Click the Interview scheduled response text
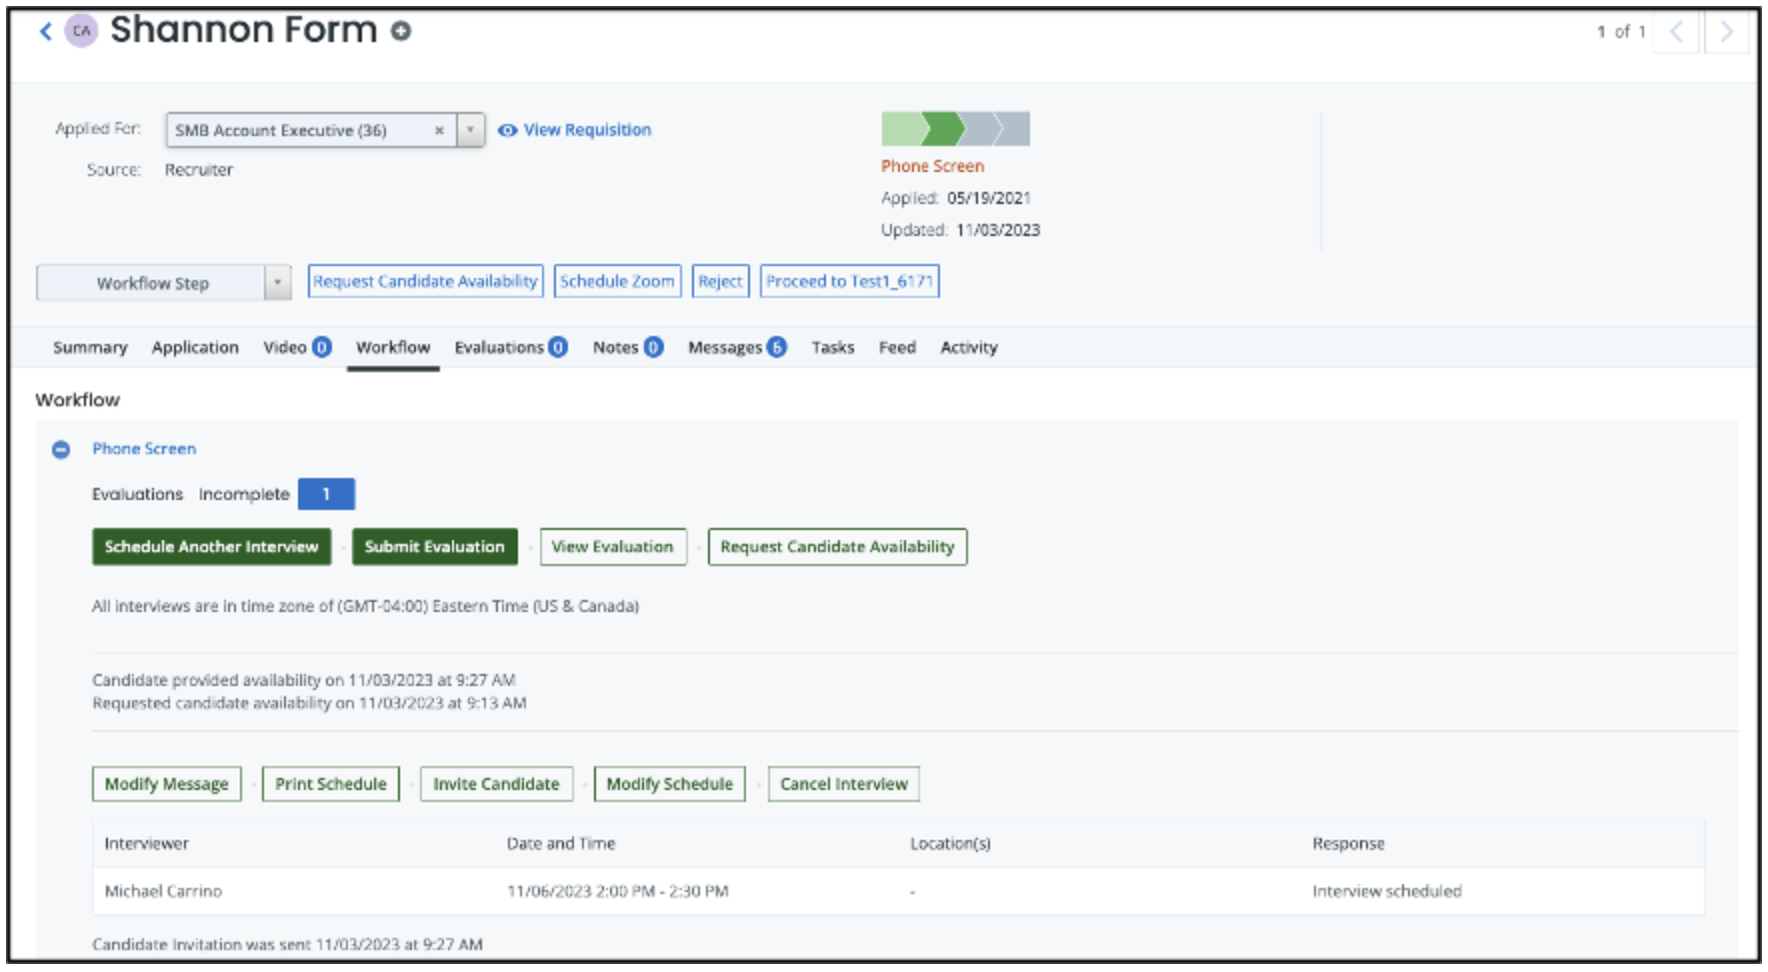This screenshot has height=972, width=1768. (1387, 891)
